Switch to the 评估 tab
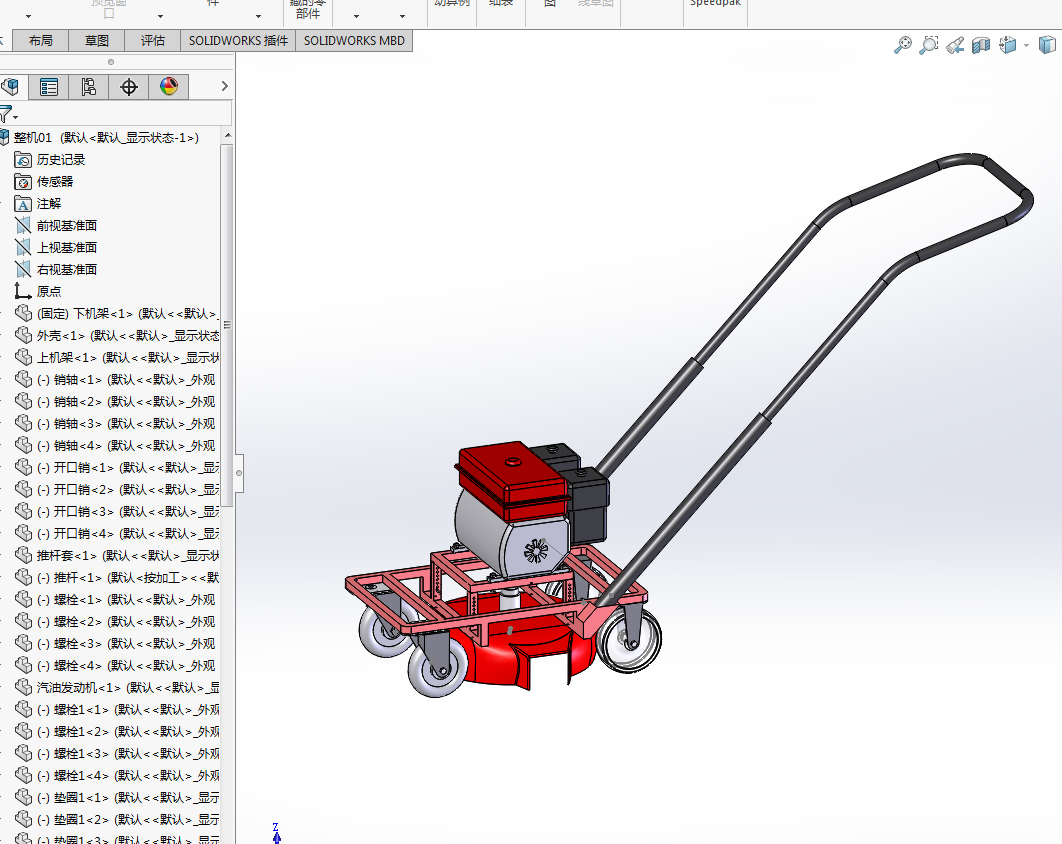Viewport: 1062px width, 844px height. point(152,41)
